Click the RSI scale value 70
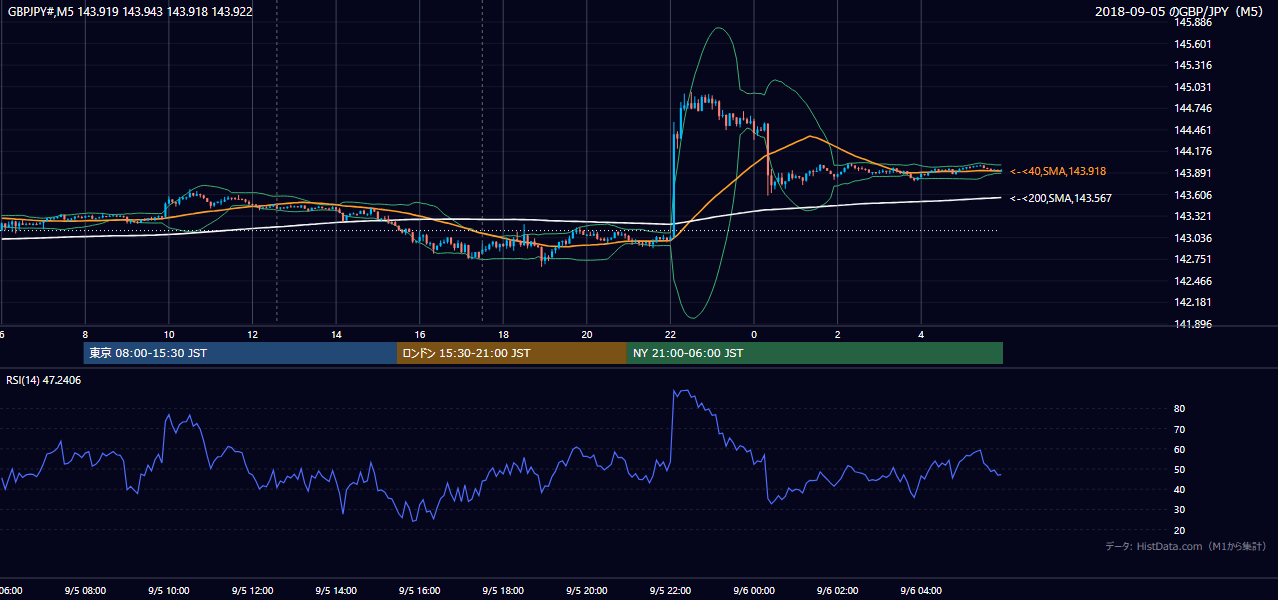 coord(1180,429)
